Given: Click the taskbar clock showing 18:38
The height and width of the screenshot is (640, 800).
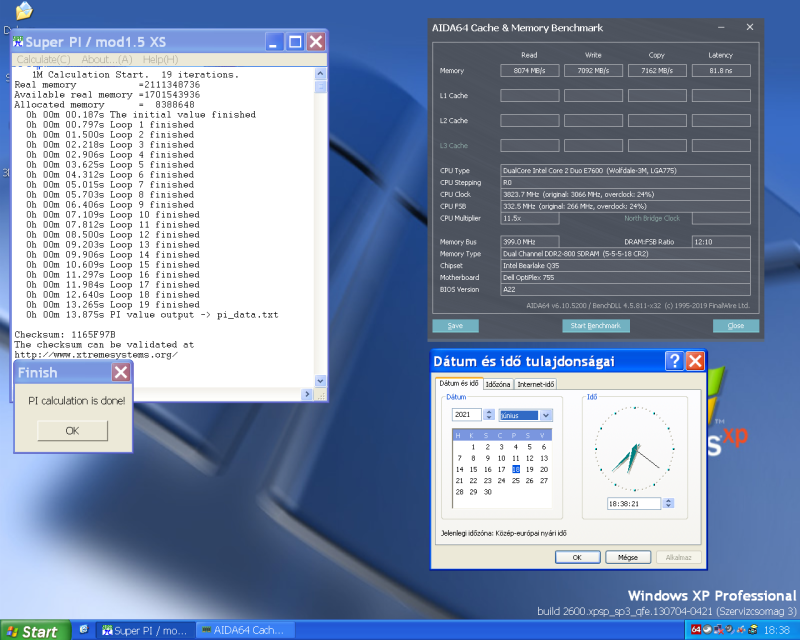Looking at the screenshot, I should pos(777,630).
